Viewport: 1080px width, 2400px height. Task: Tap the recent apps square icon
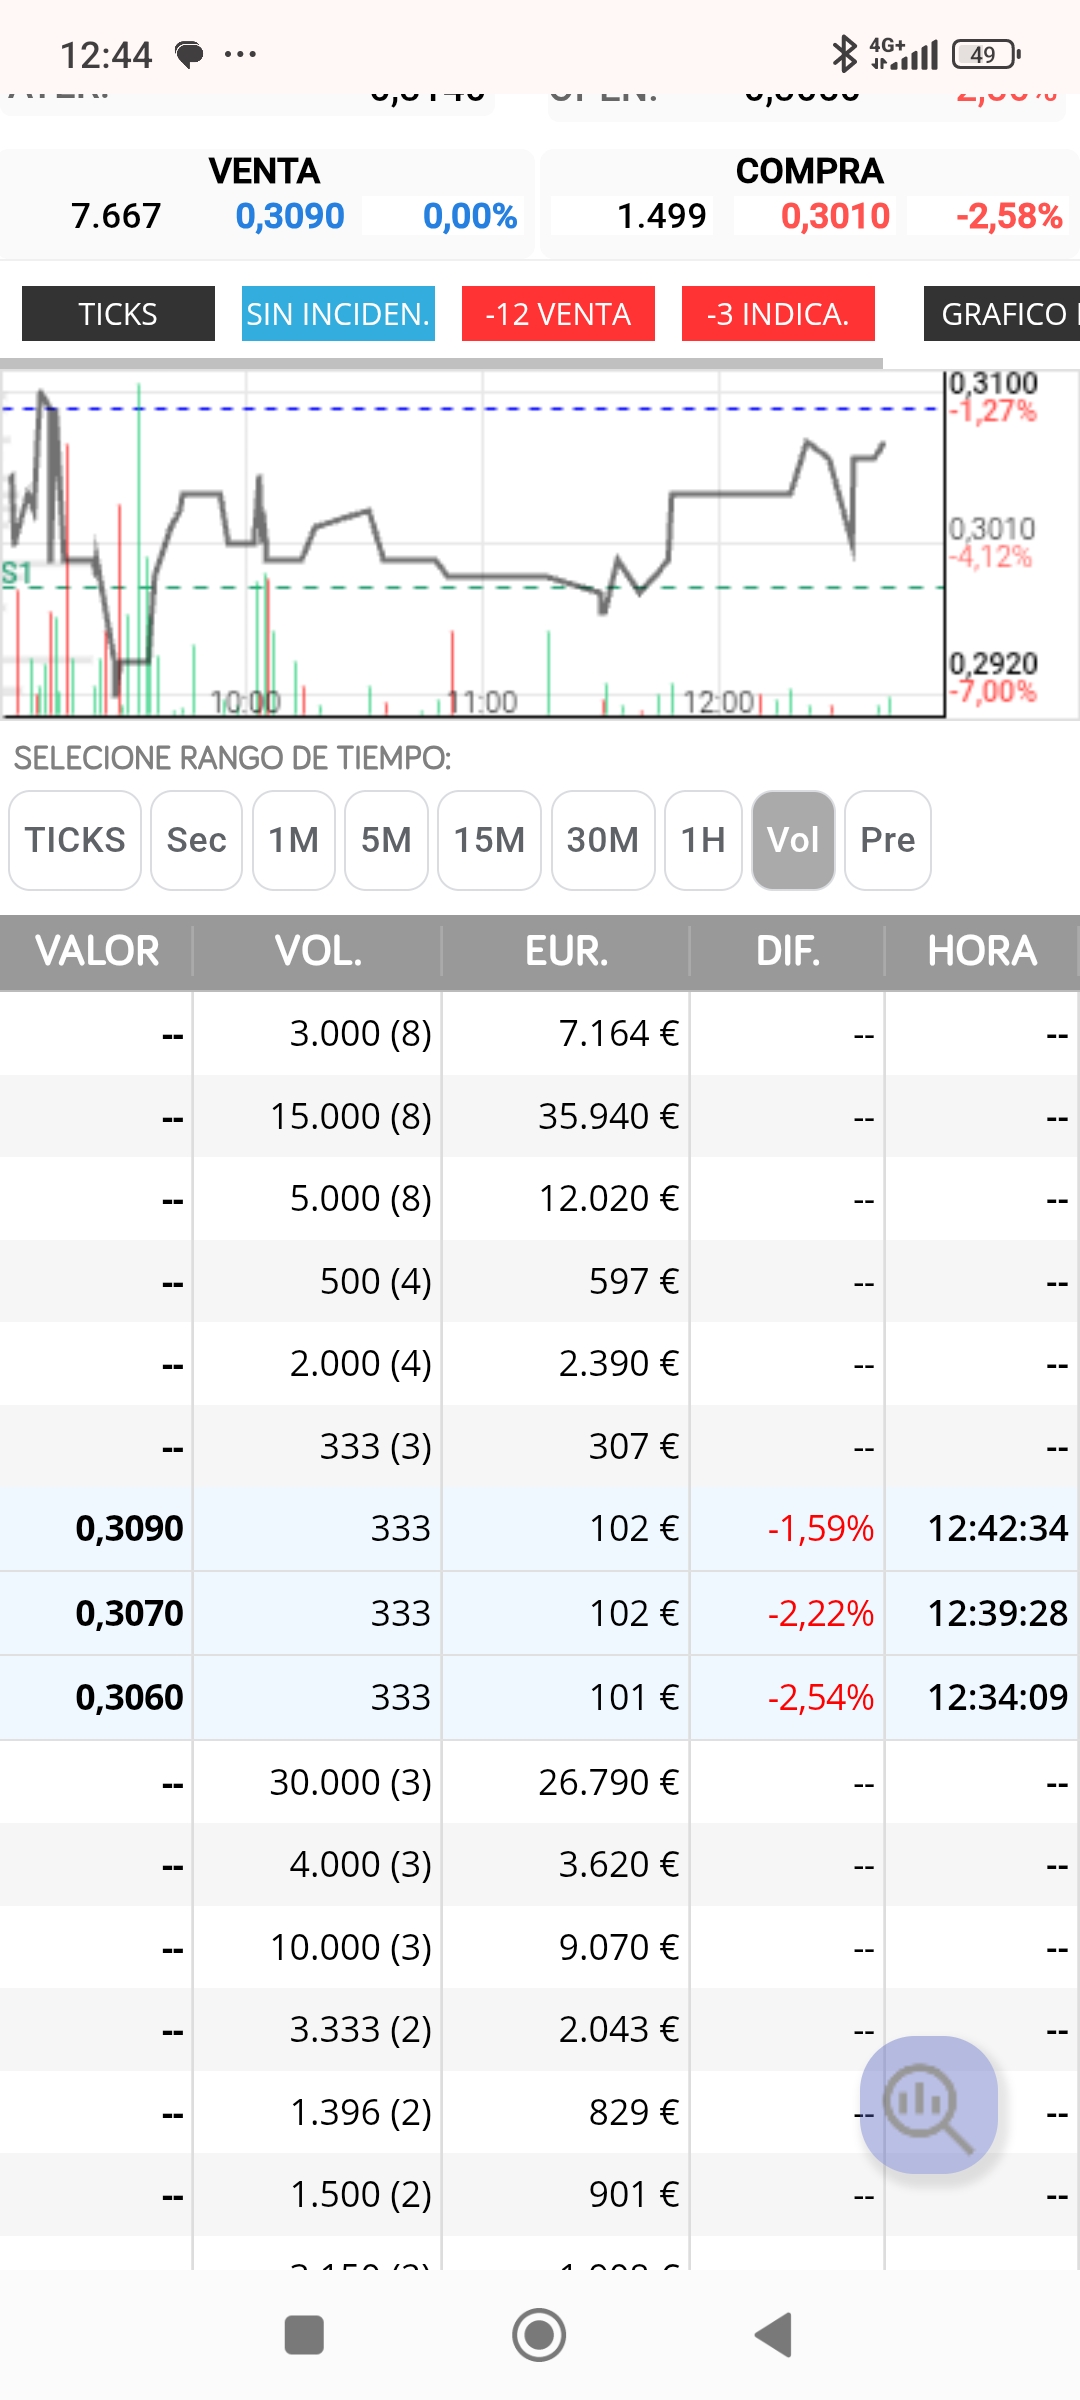tap(304, 2335)
